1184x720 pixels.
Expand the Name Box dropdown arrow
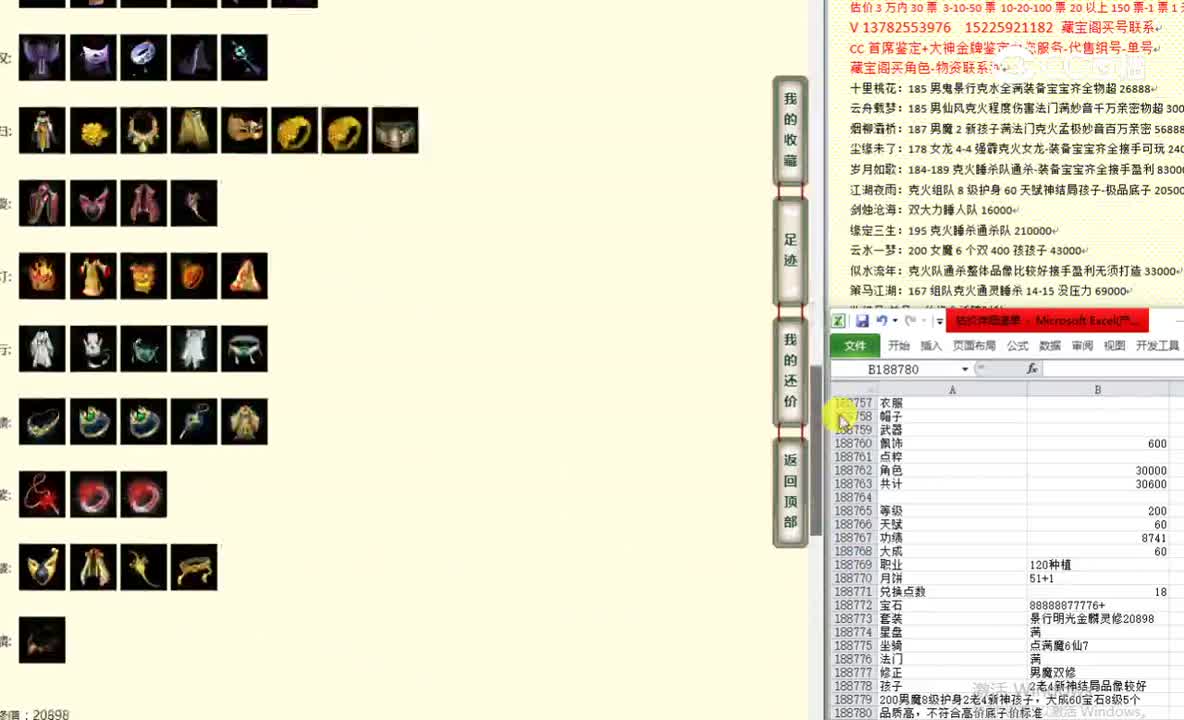pos(964,369)
